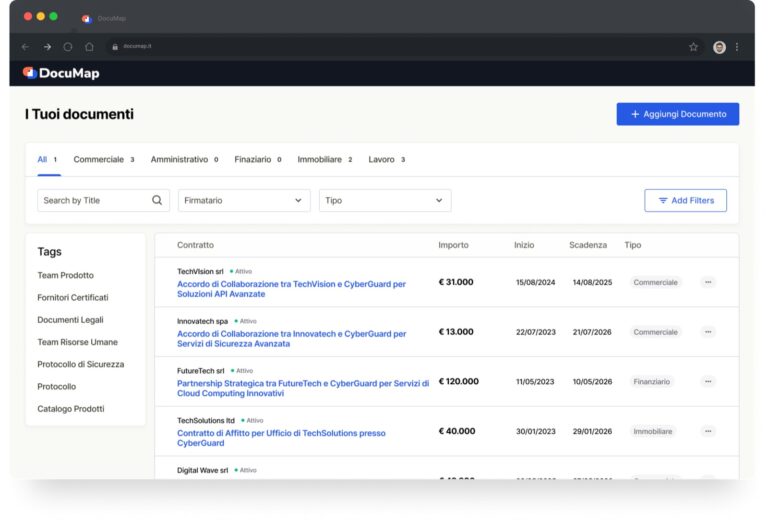Select the Team Prodotto tag
Screen dimensions: 768x523
(65, 275)
